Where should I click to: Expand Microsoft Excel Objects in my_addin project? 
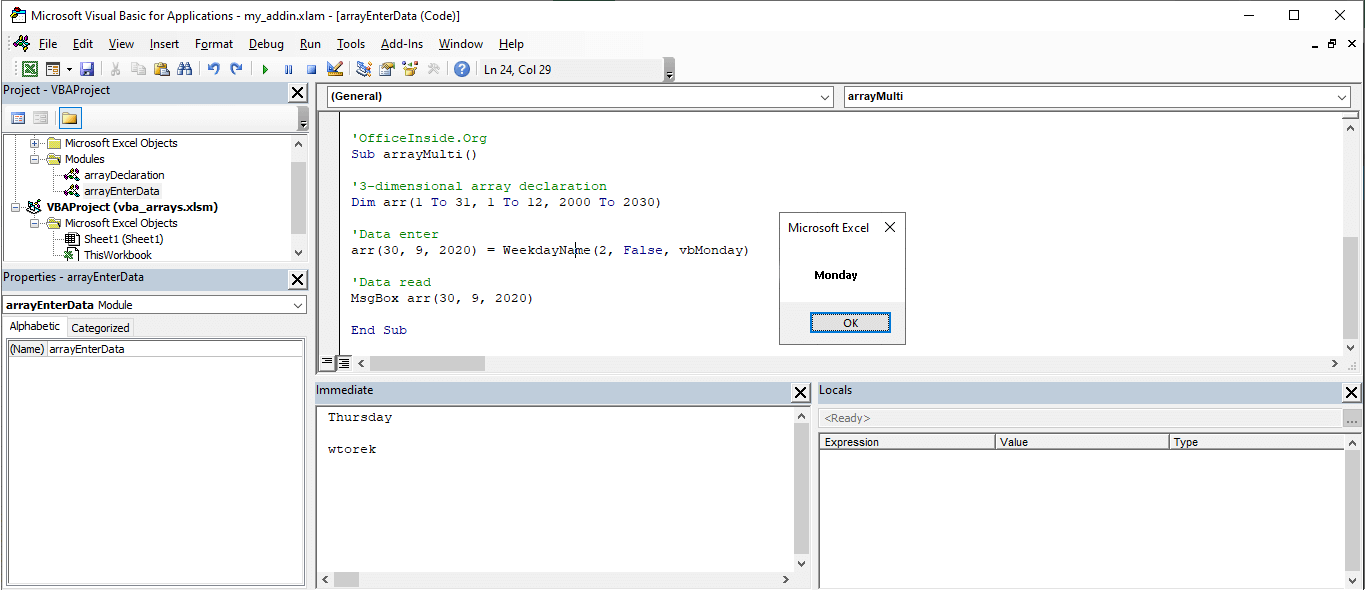34,143
